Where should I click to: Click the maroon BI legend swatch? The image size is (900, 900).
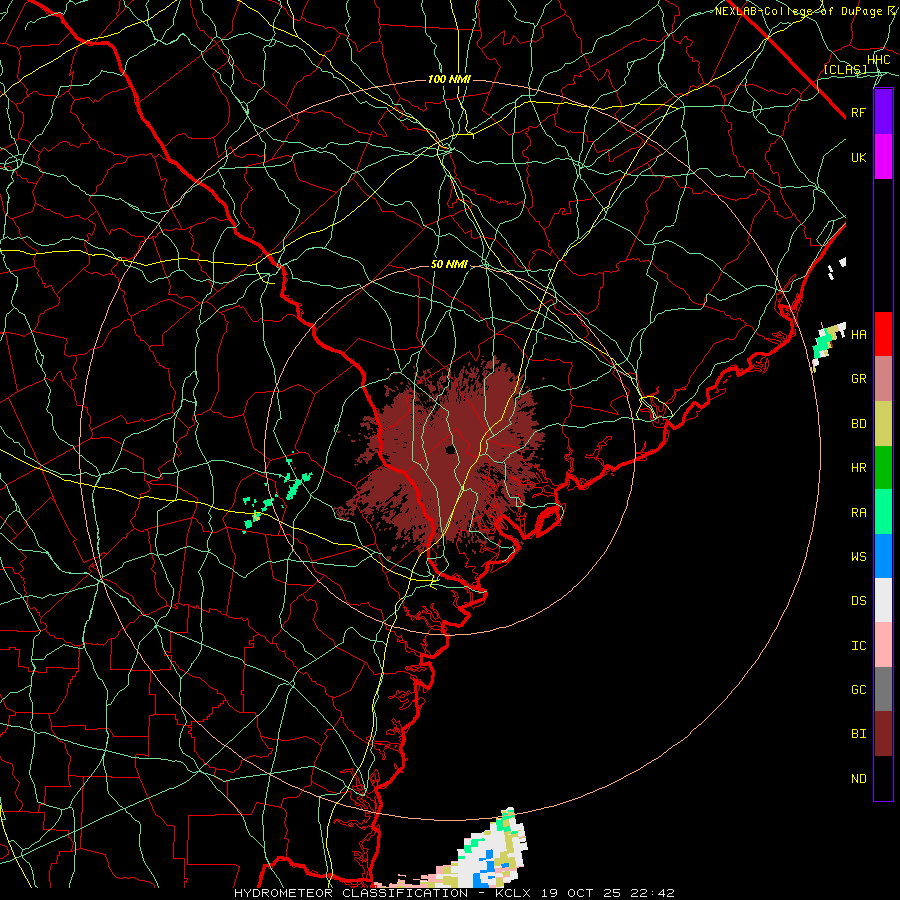883,734
